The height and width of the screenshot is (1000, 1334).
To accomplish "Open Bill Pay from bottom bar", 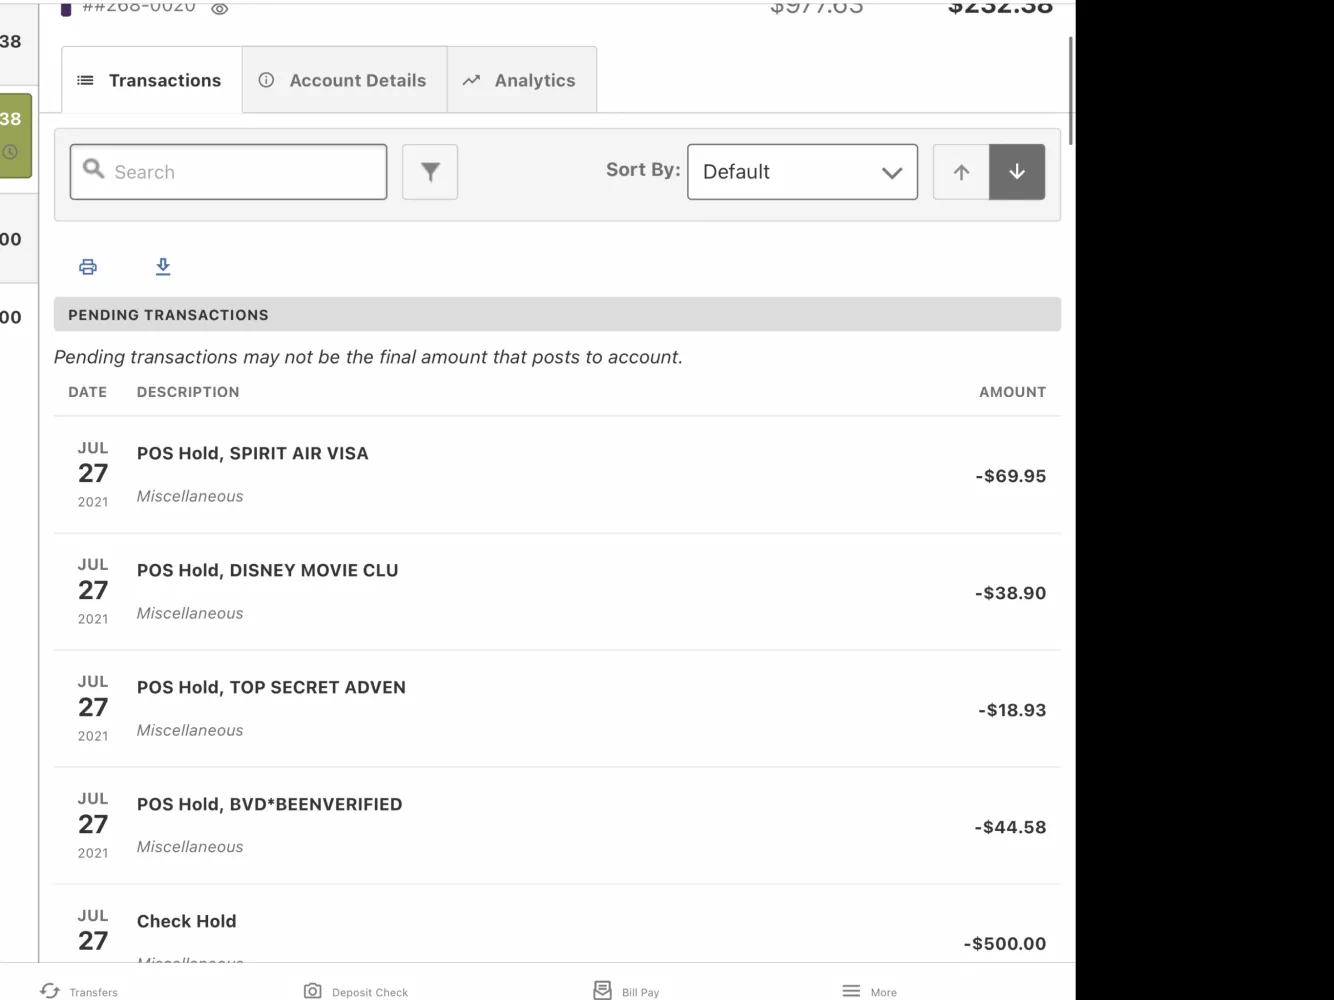I will (602, 990).
